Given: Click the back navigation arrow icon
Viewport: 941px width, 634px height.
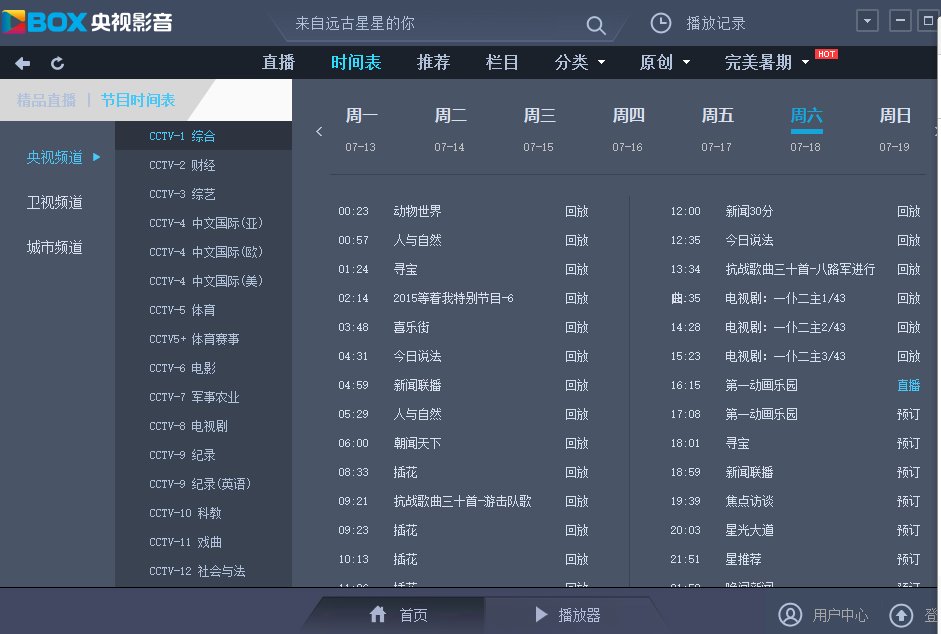Looking at the screenshot, I should [21, 62].
